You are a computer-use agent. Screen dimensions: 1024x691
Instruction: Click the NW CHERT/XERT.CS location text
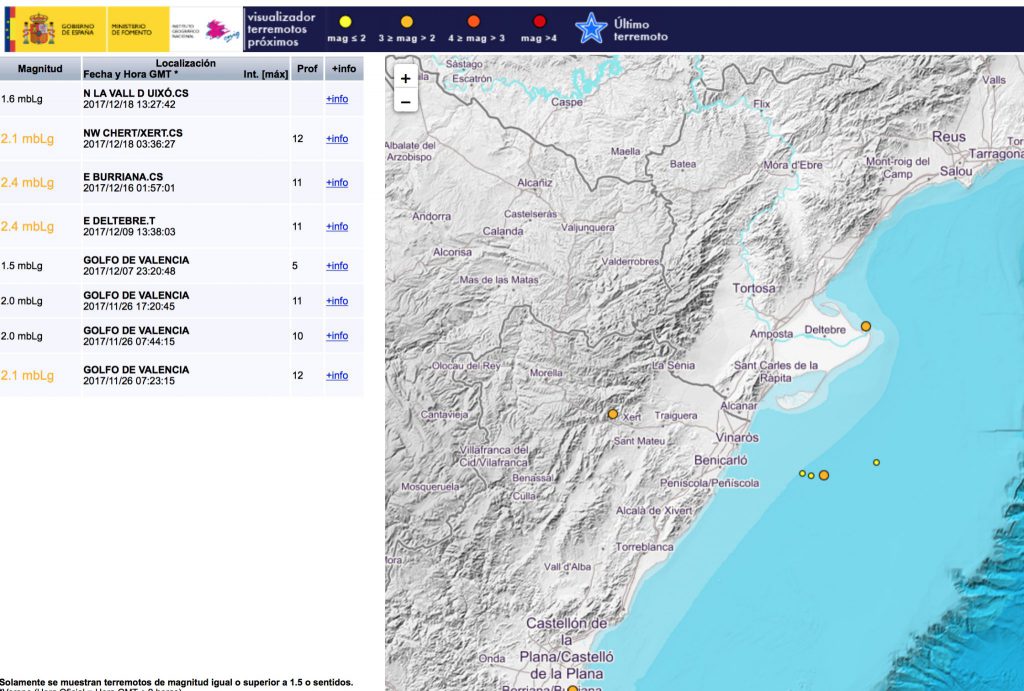[133, 133]
